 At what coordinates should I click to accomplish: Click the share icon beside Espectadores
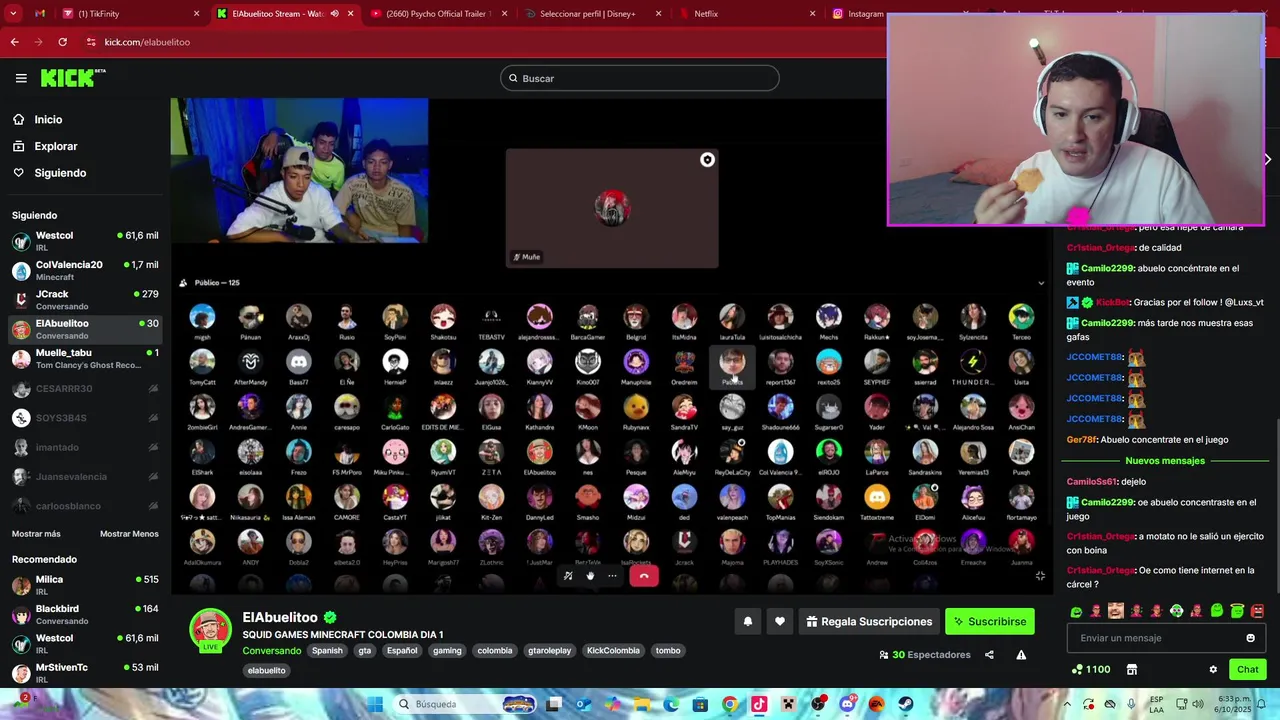point(989,655)
